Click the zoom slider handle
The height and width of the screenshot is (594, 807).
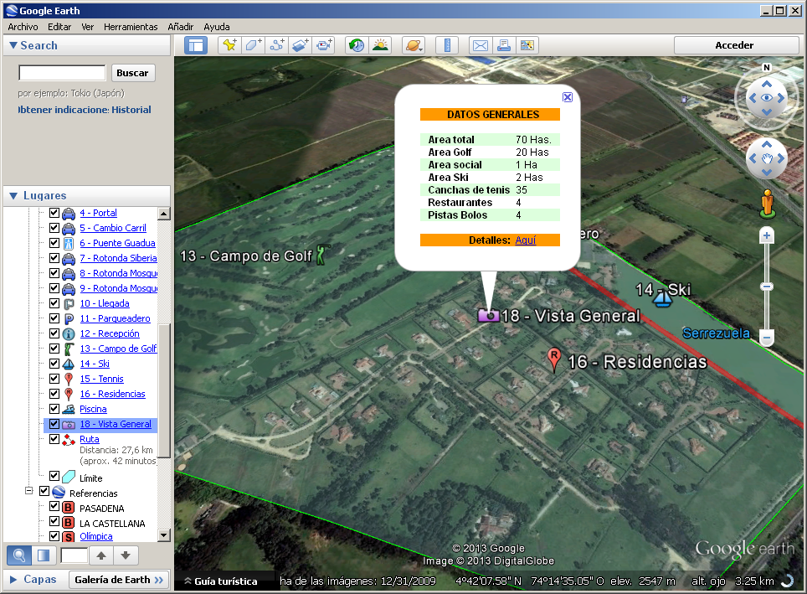tap(767, 286)
